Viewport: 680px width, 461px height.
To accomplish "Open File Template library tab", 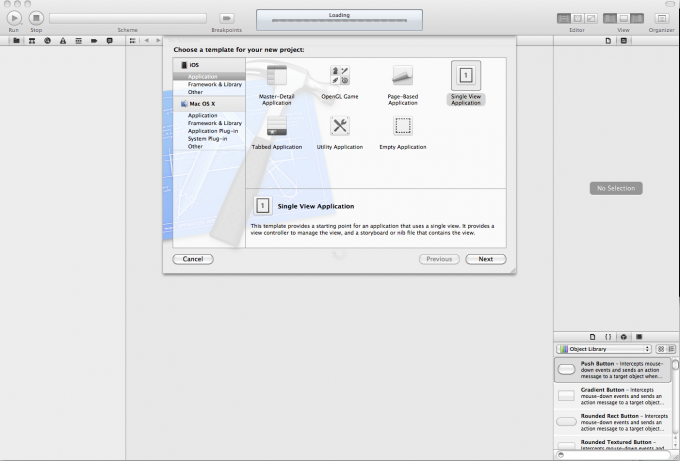I will coord(592,337).
